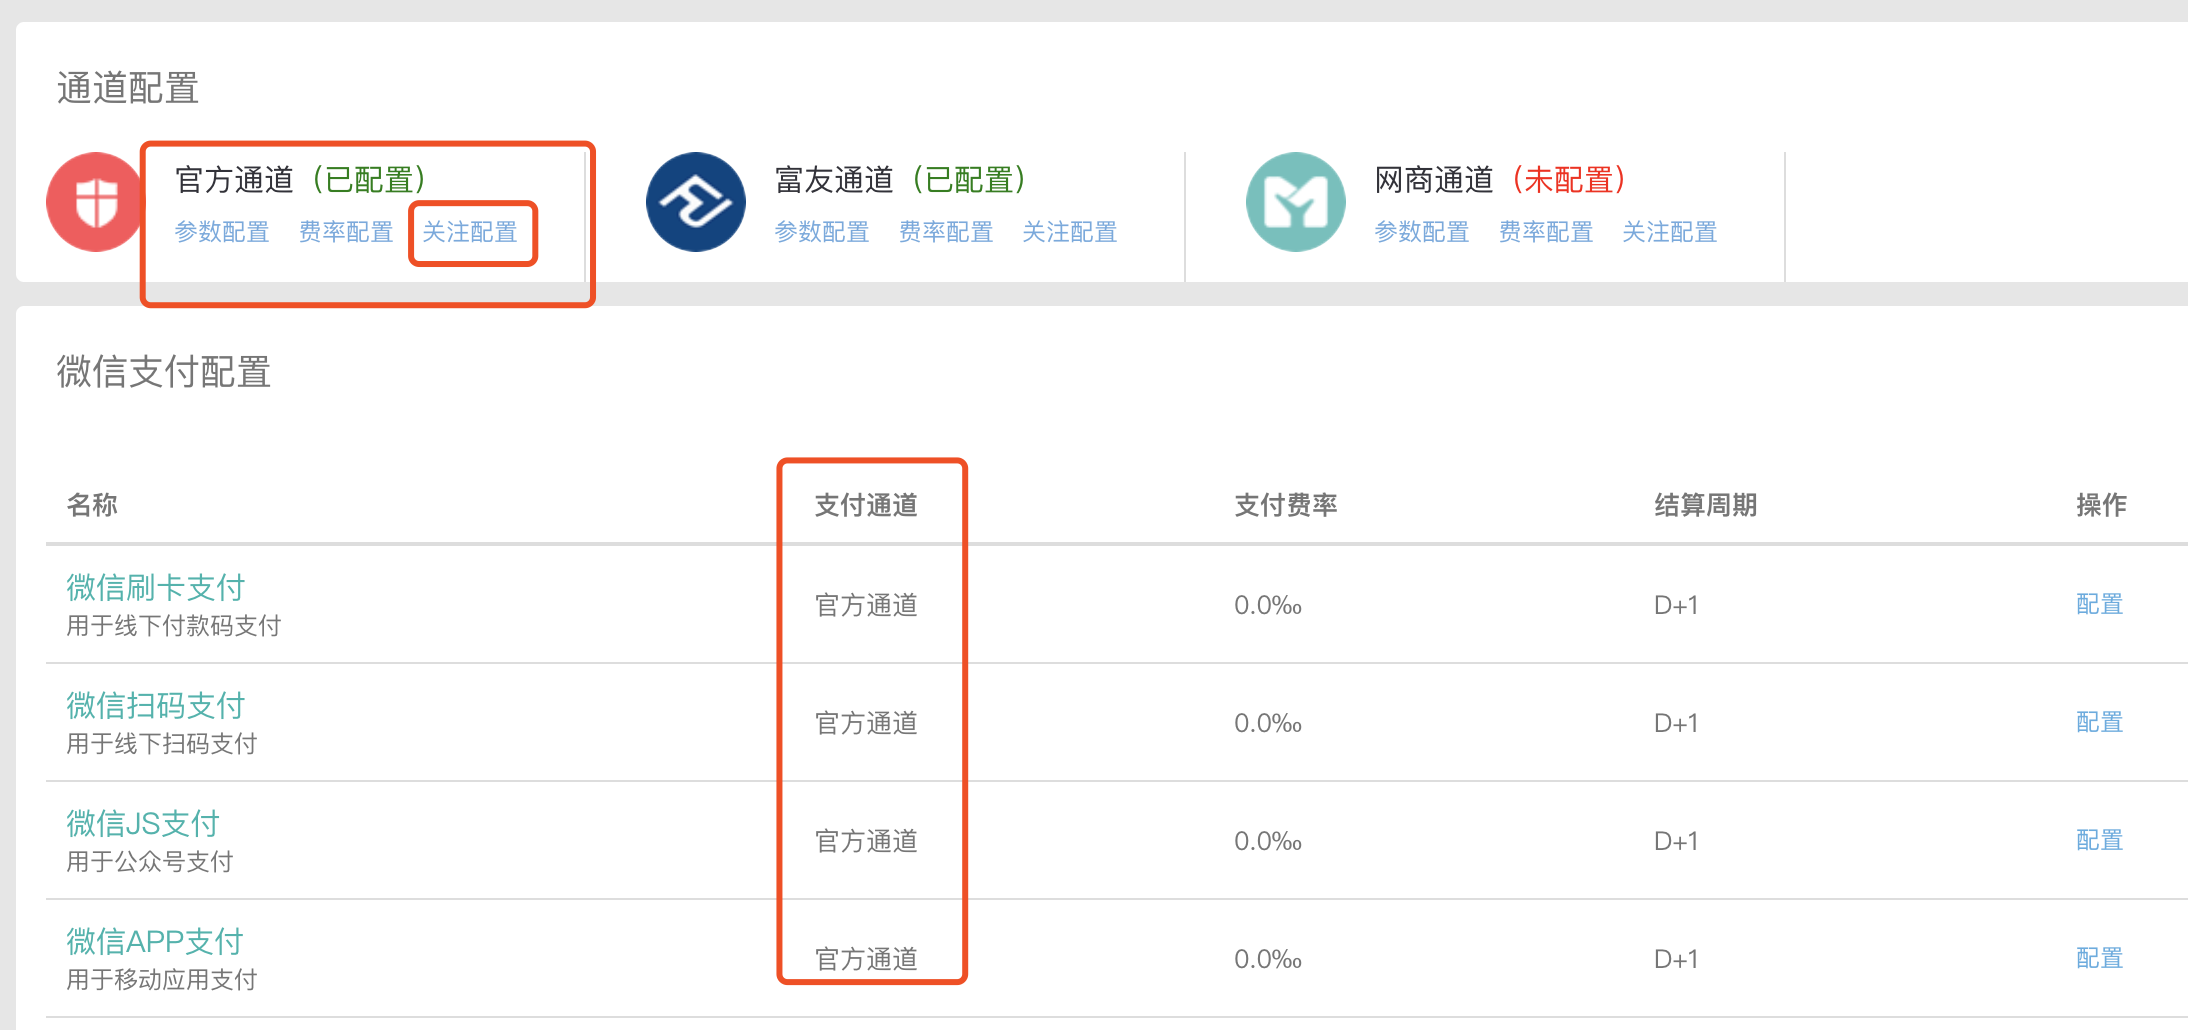2188x1030 pixels.
Task: Click the 网商通道（未配置）title
Action: pos(1501,180)
